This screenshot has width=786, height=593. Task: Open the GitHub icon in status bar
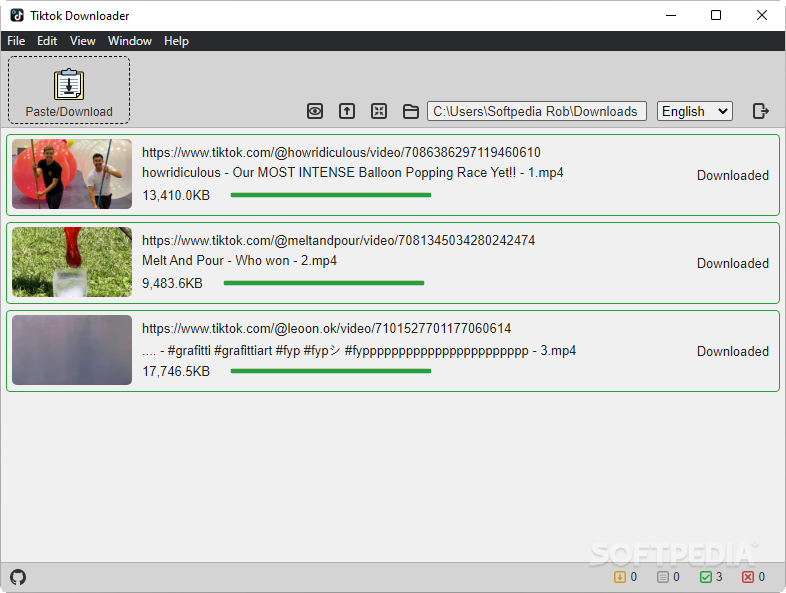pyautogui.click(x=18, y=577)
